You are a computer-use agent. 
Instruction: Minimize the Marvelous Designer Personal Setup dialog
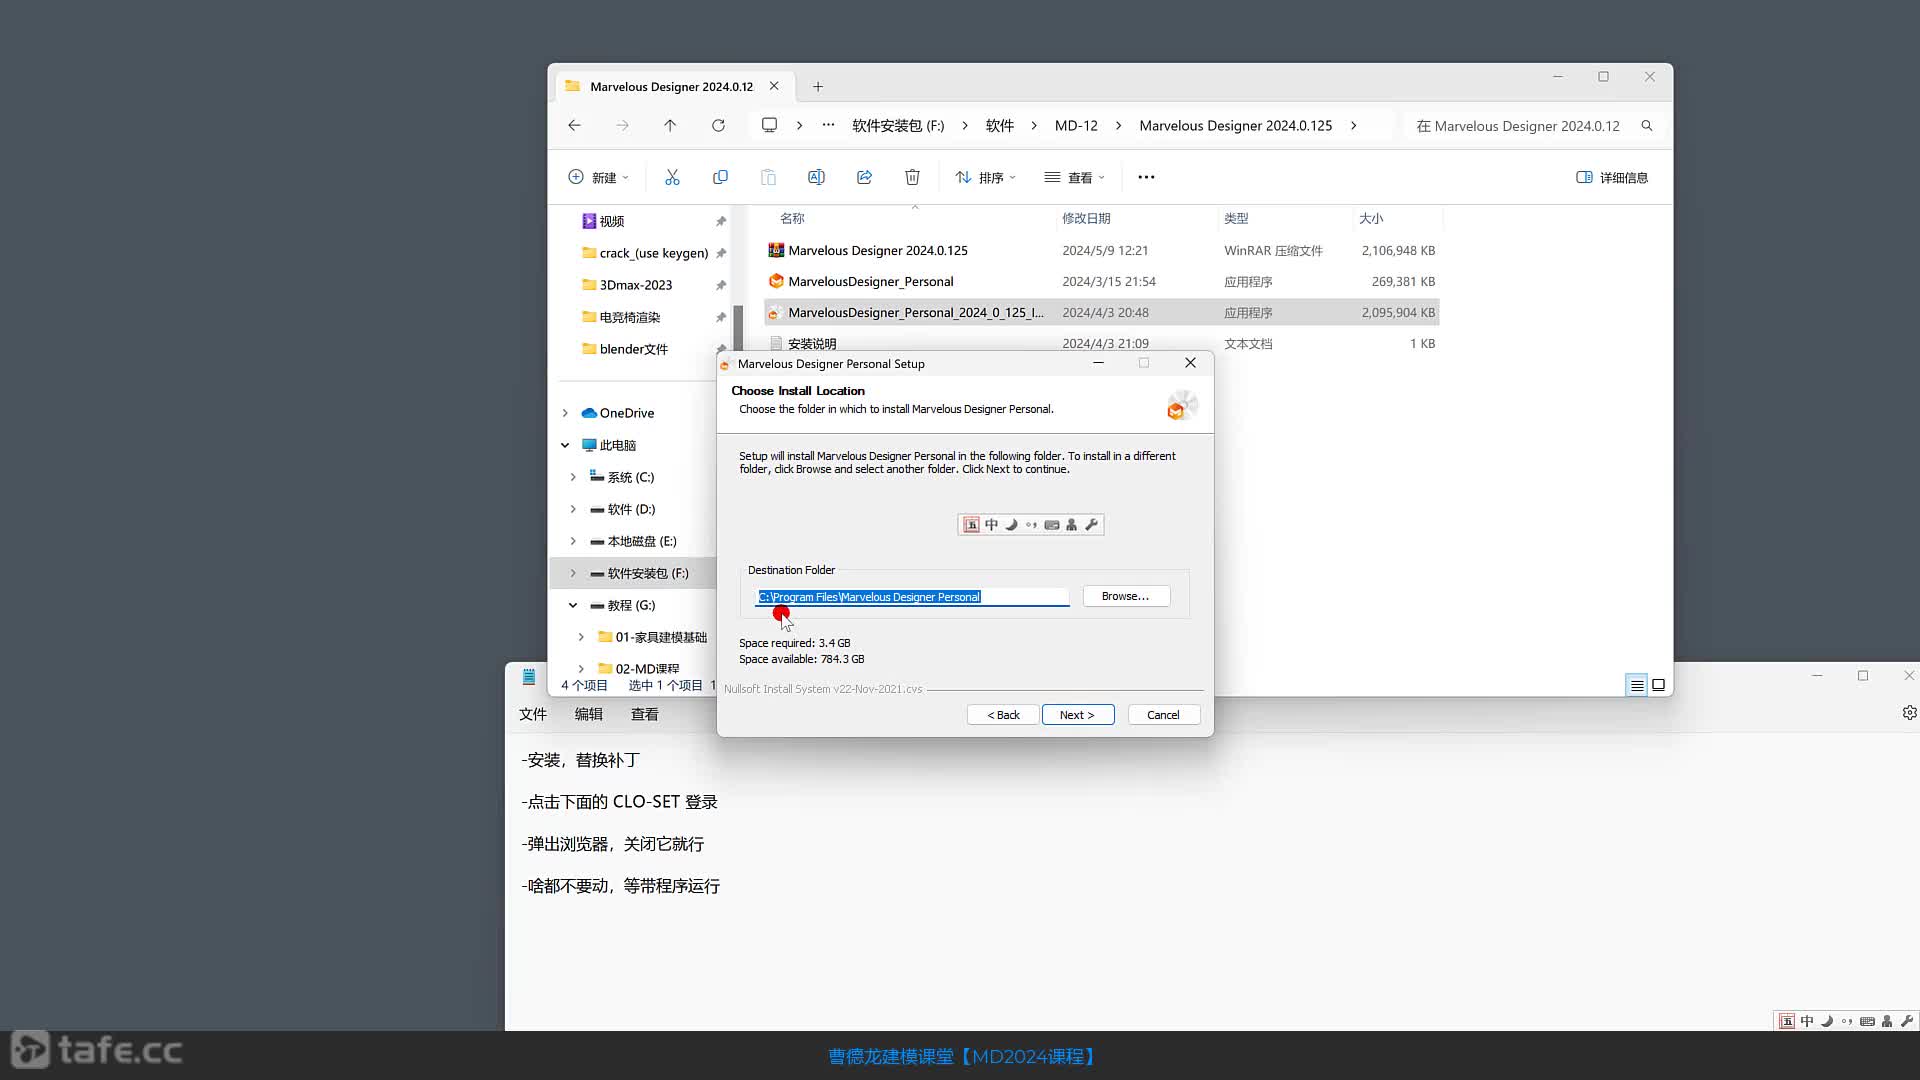[1098, 363]
